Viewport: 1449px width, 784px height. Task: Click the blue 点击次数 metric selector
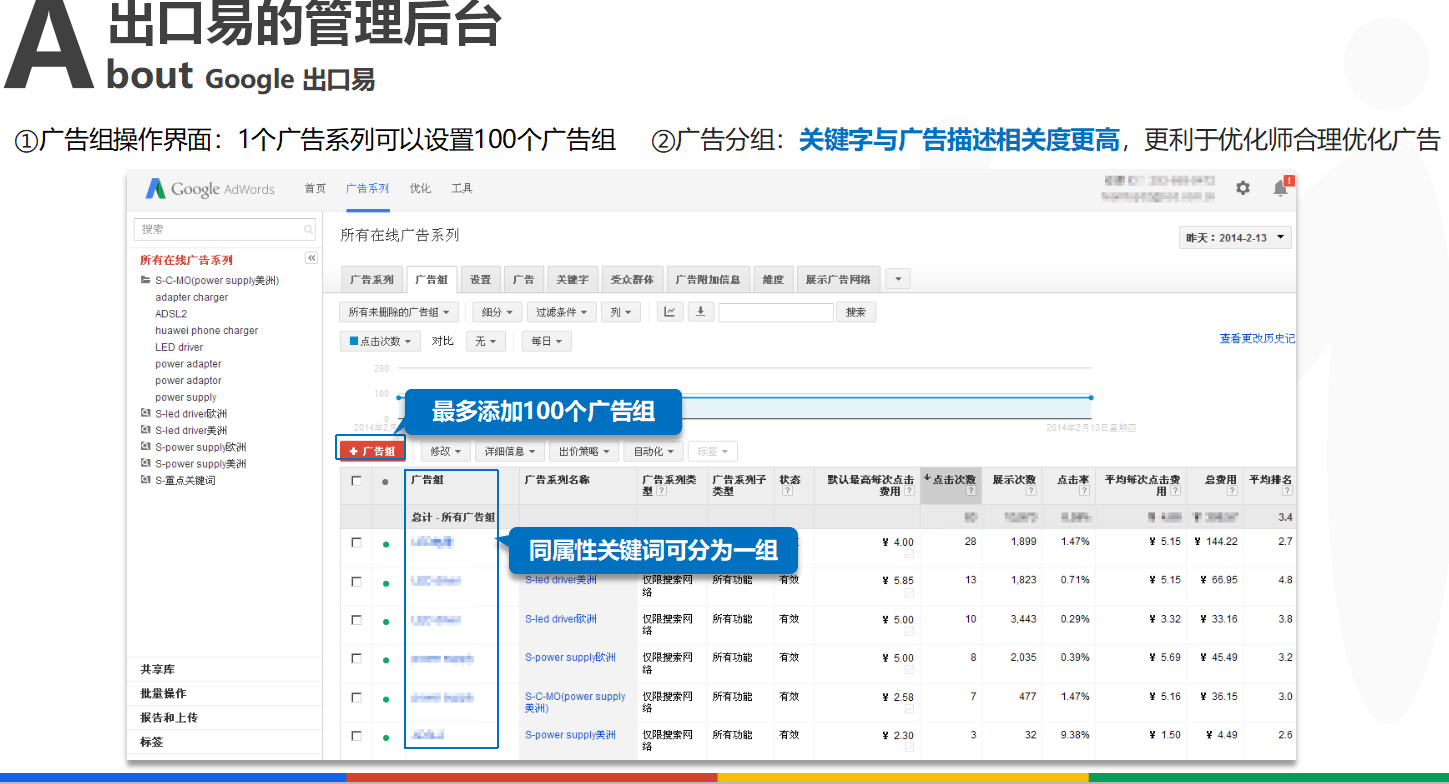pos(380,341)
